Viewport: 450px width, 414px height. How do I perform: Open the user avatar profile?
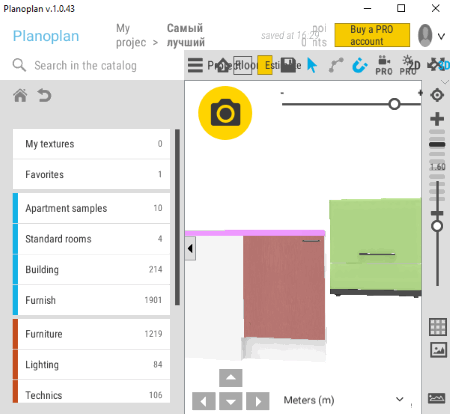pos(425,35)
